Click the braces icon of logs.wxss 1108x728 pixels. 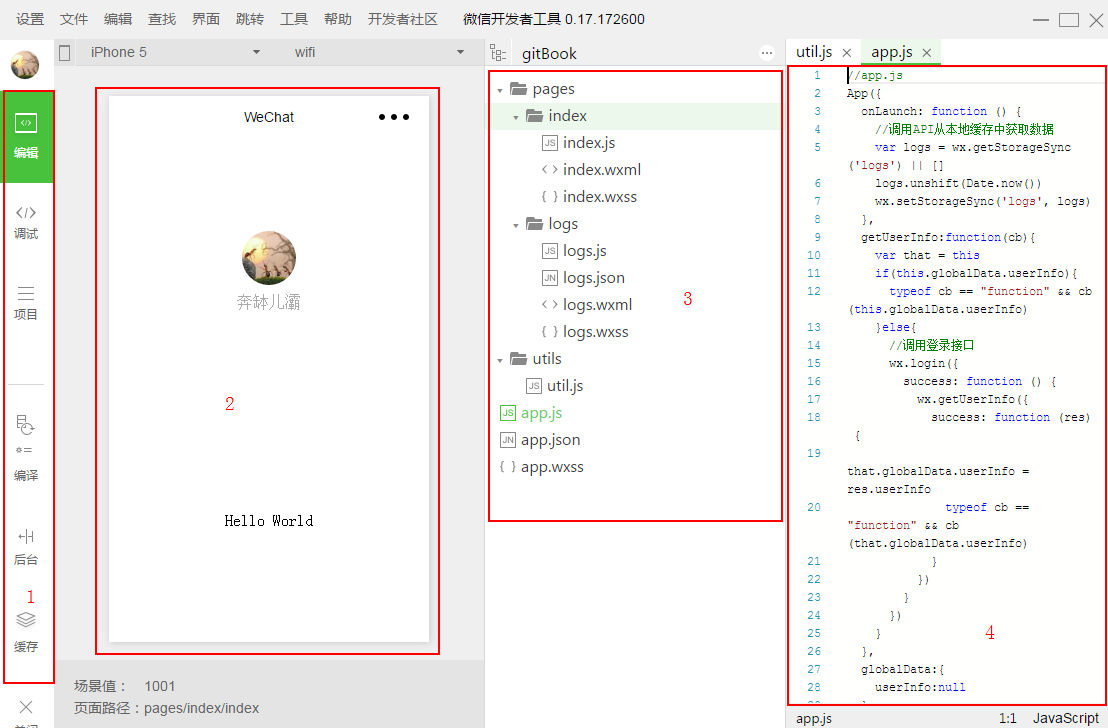click(x=550, y=331)
